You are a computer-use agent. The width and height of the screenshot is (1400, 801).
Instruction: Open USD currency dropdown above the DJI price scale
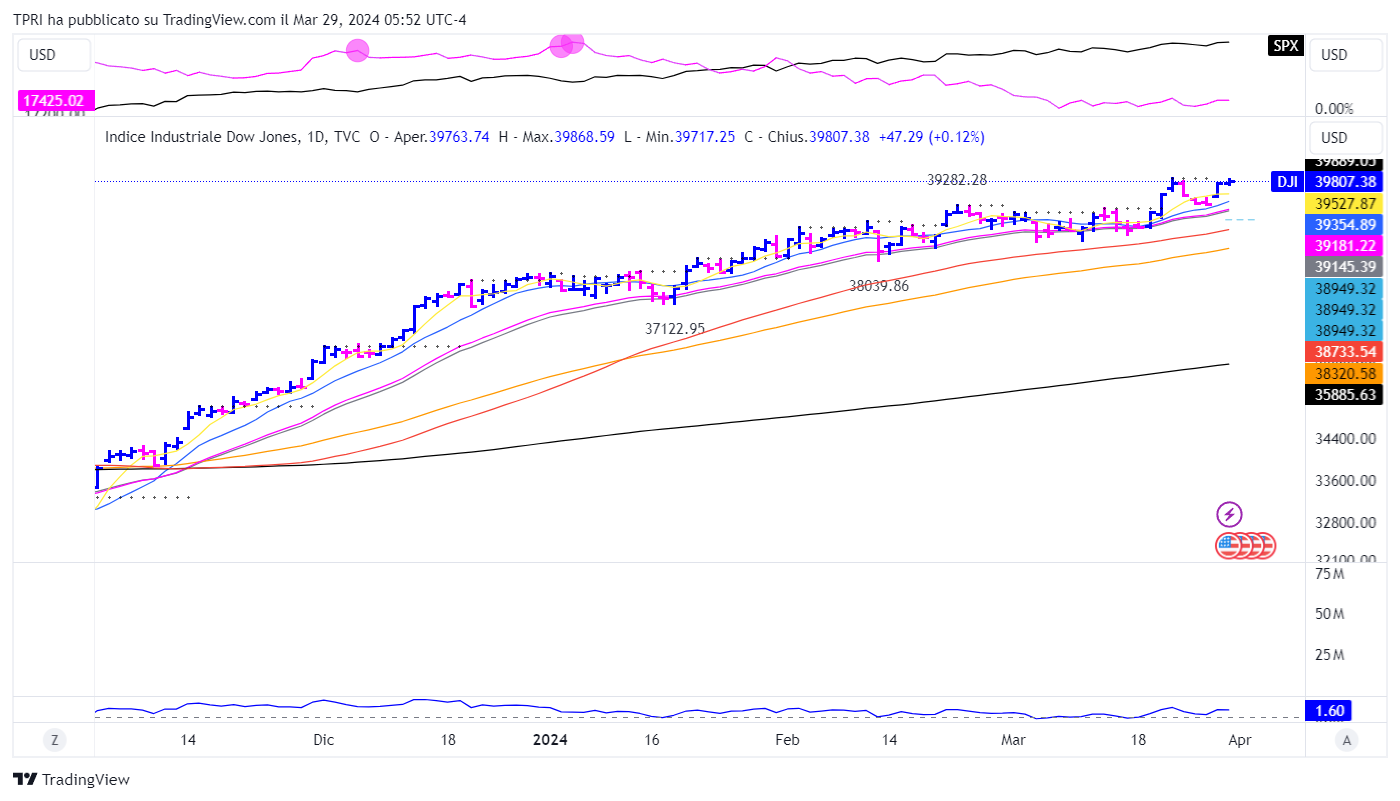click(1346, 138)
